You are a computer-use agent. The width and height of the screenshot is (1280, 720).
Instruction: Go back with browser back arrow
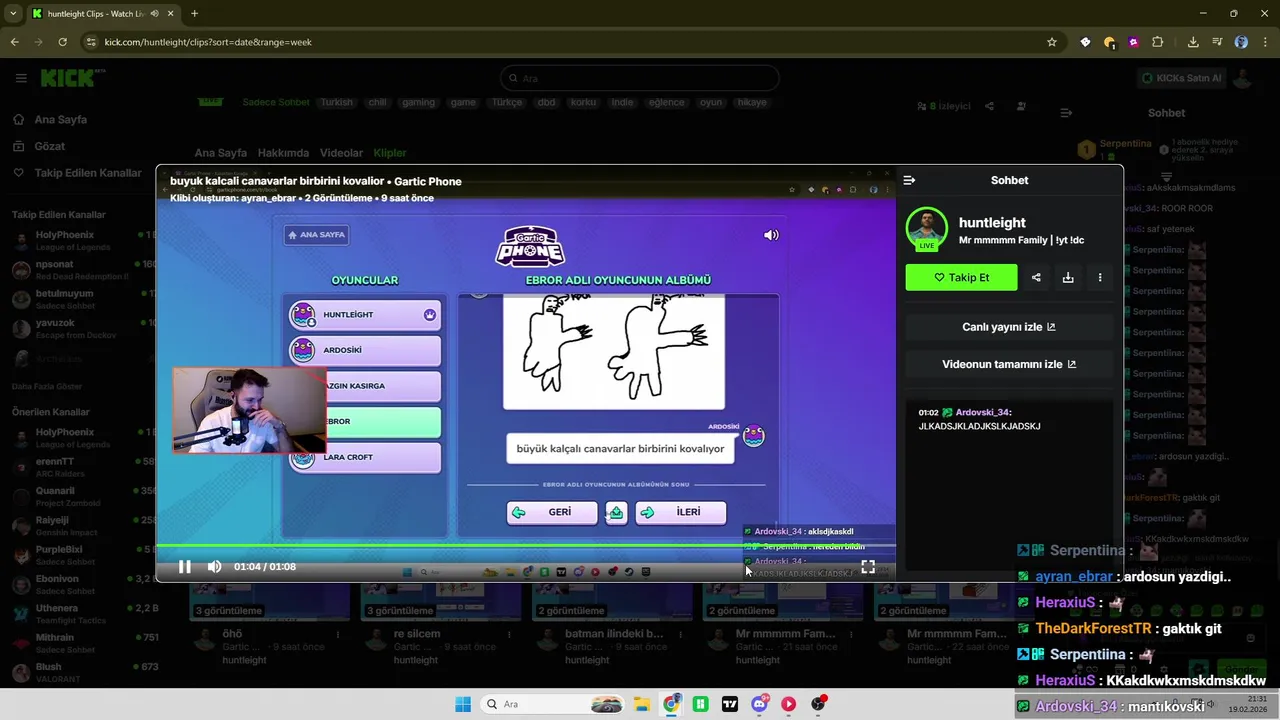(x=14, y=42)
